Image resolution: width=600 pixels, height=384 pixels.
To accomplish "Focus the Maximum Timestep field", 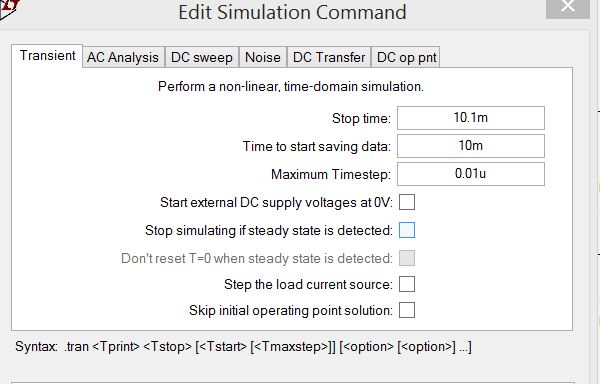I will tap(471, 174).
